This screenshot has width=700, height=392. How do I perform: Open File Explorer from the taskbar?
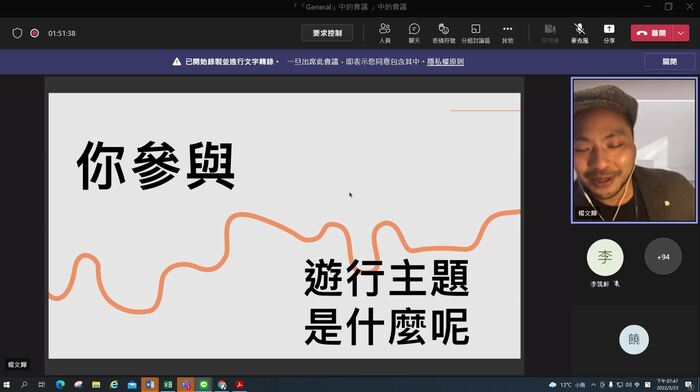(96, 384)
